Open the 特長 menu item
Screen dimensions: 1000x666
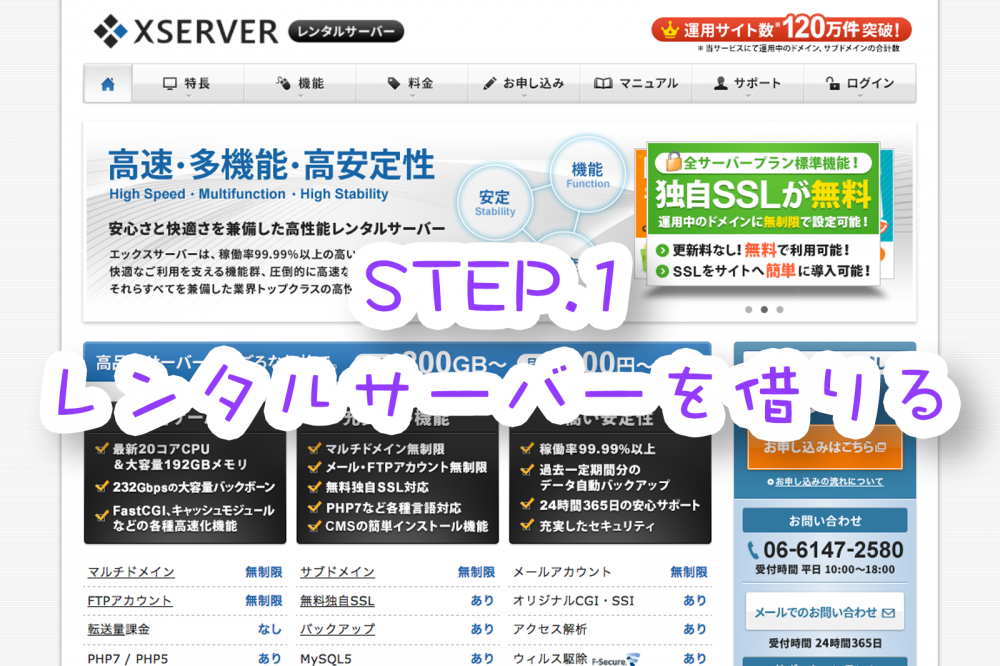click(x=188, y=84)
